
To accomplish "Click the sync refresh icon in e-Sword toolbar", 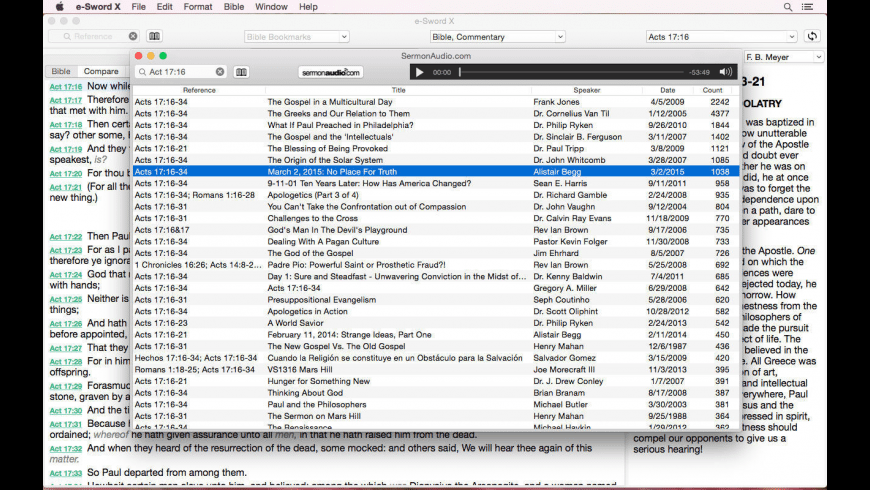I will coord(812,36).
